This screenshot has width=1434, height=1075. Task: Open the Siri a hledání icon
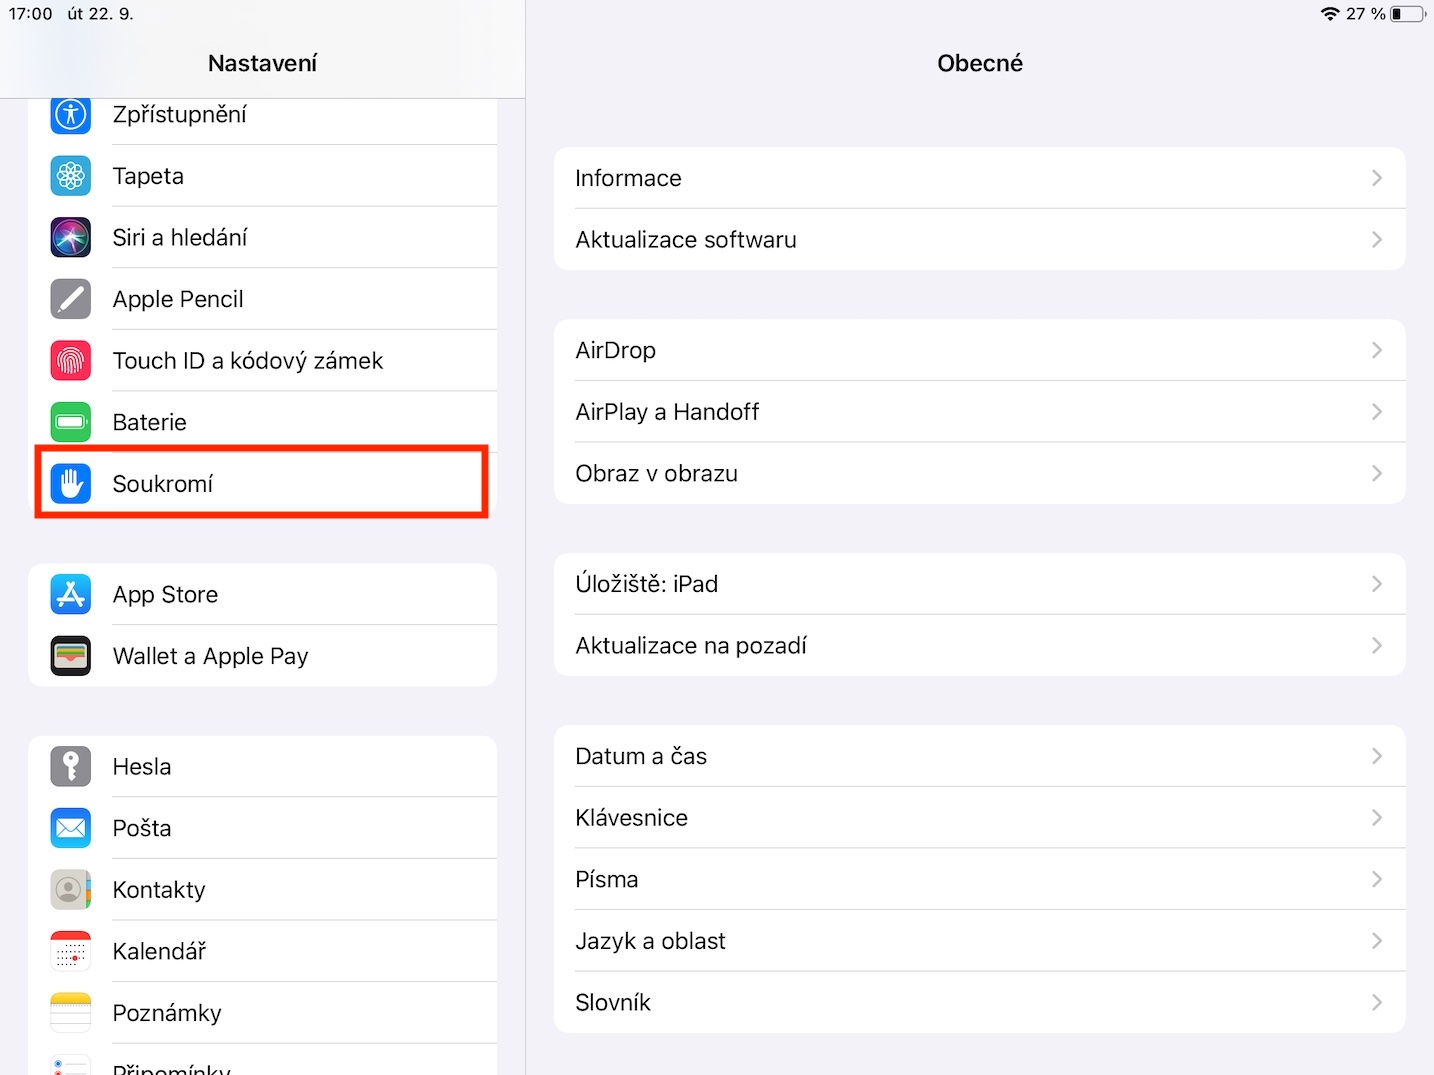71,238
